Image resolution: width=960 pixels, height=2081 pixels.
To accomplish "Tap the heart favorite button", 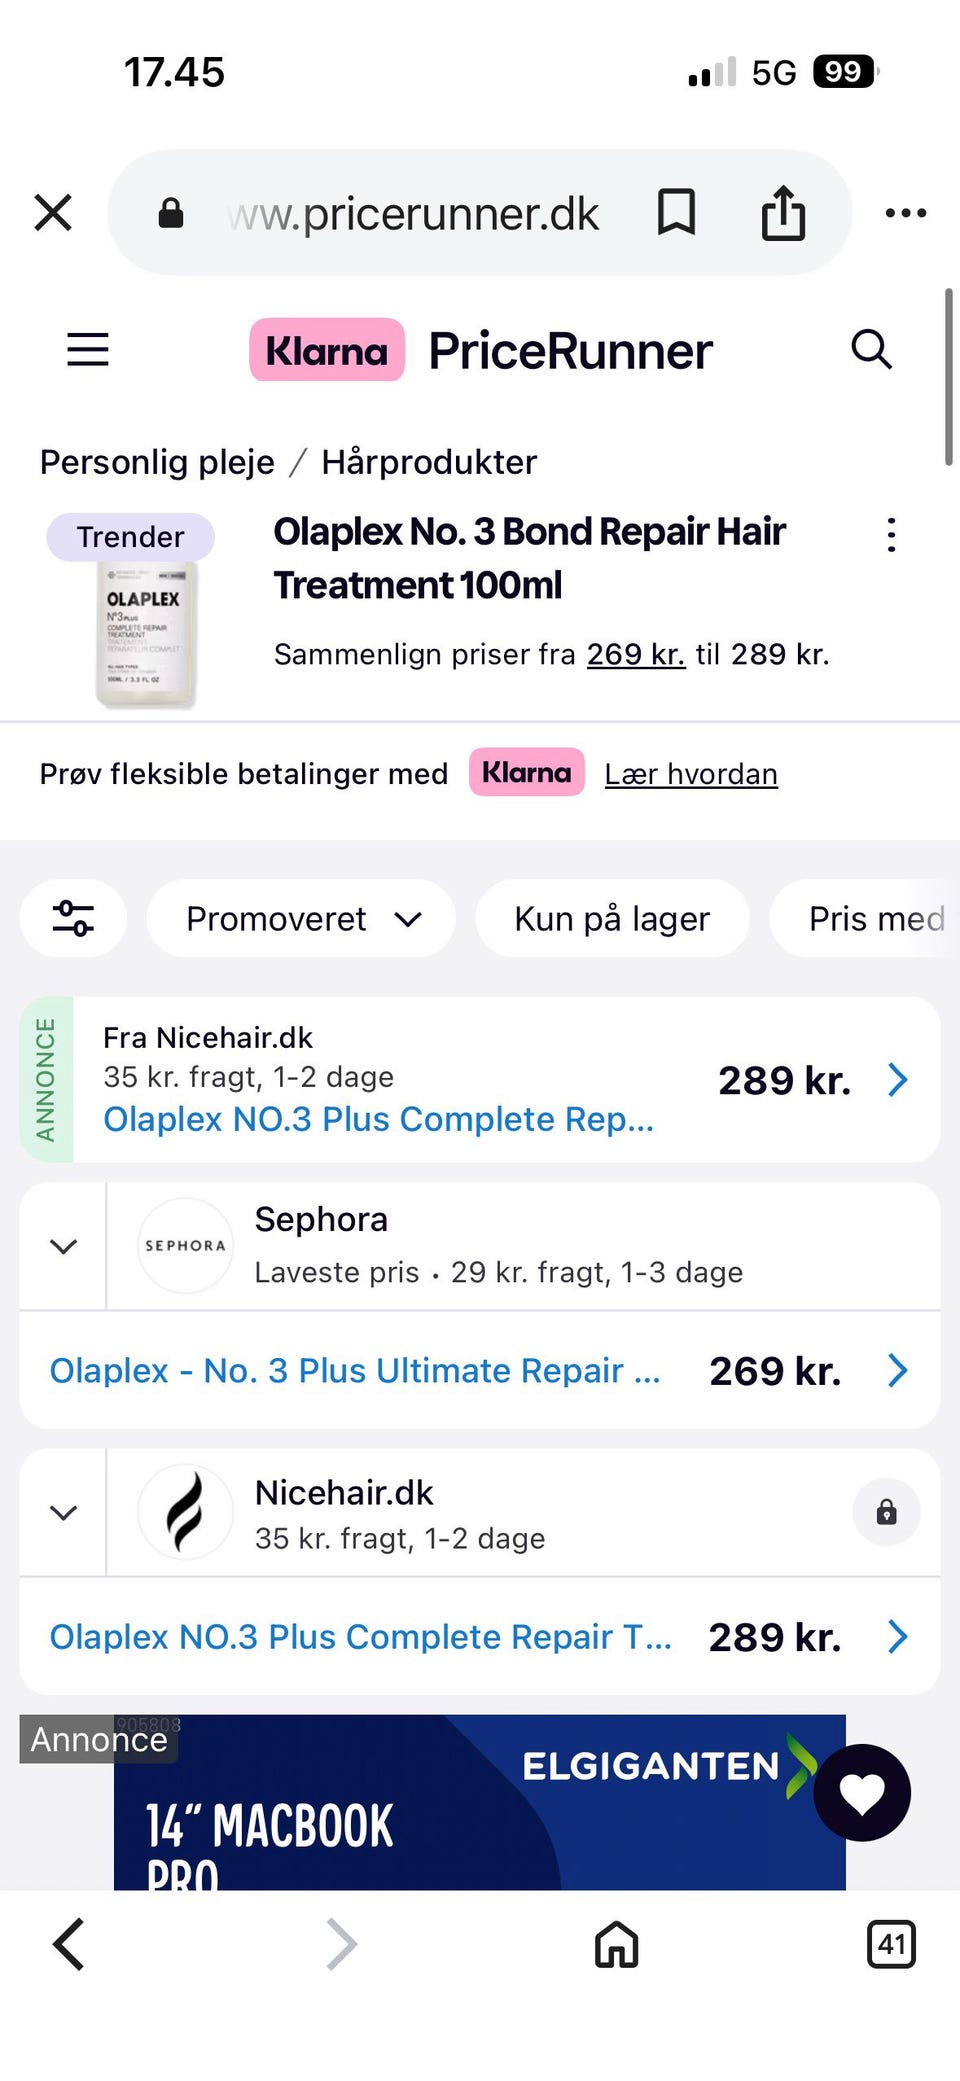I will (862, 1792).
